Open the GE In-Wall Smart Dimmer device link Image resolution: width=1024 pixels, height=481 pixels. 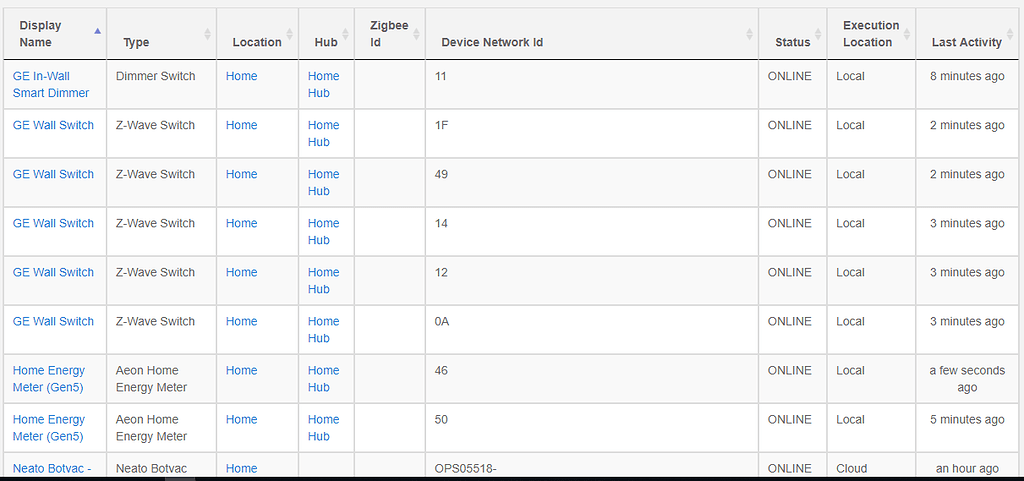51,84
